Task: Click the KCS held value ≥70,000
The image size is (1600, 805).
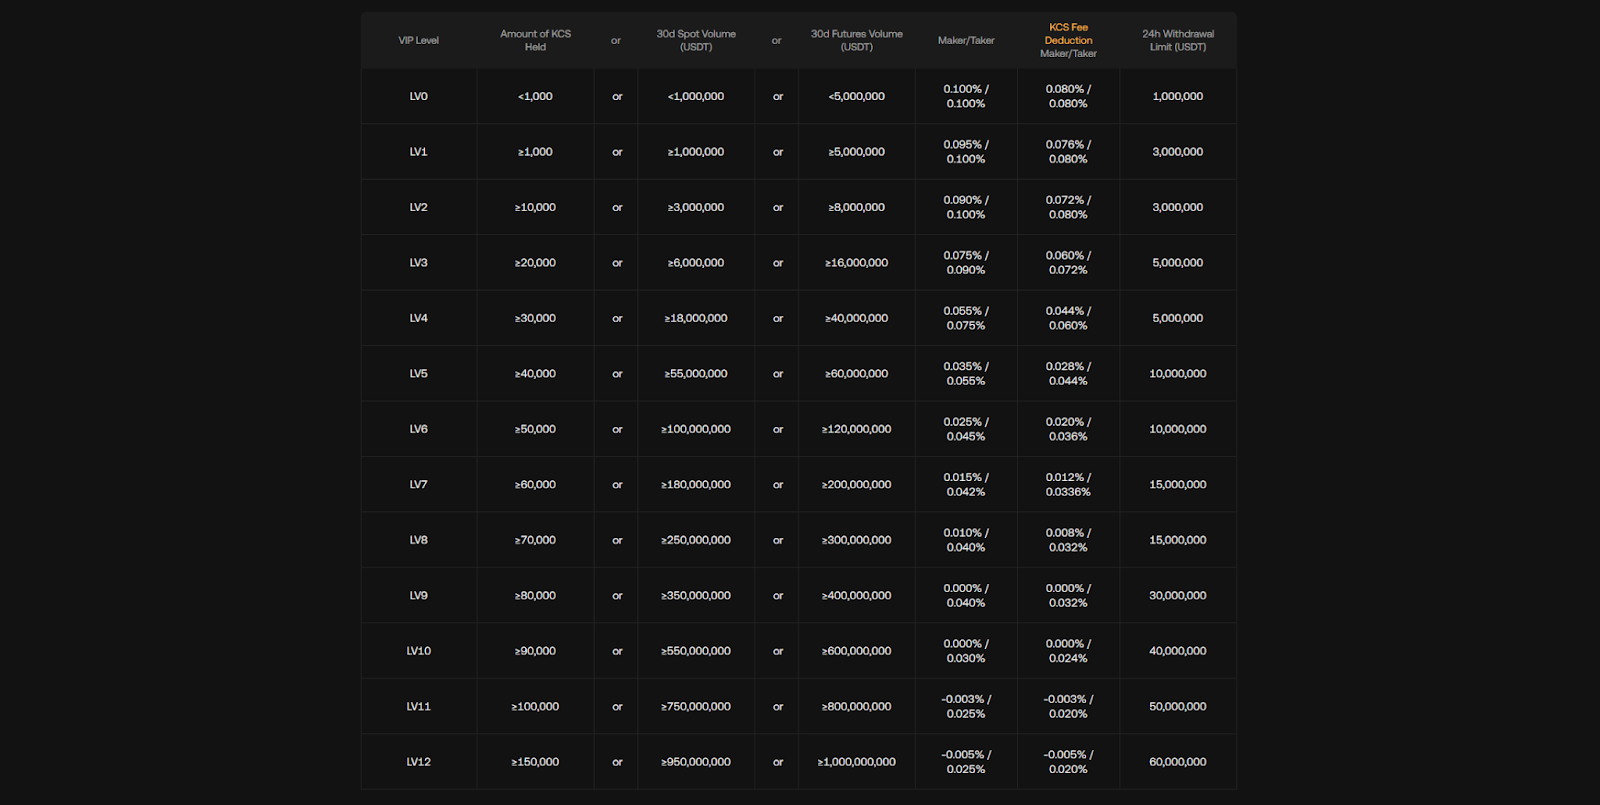Action: (x=535, y=541)
